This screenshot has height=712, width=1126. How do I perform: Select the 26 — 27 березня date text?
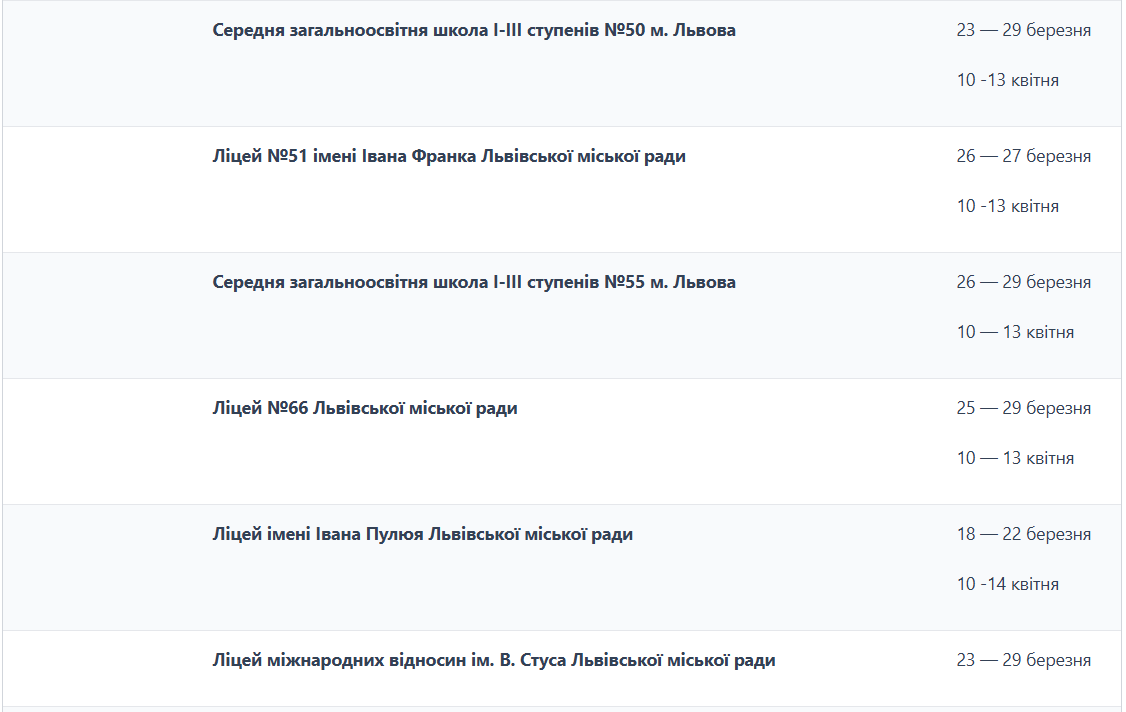coord(1023,156)
